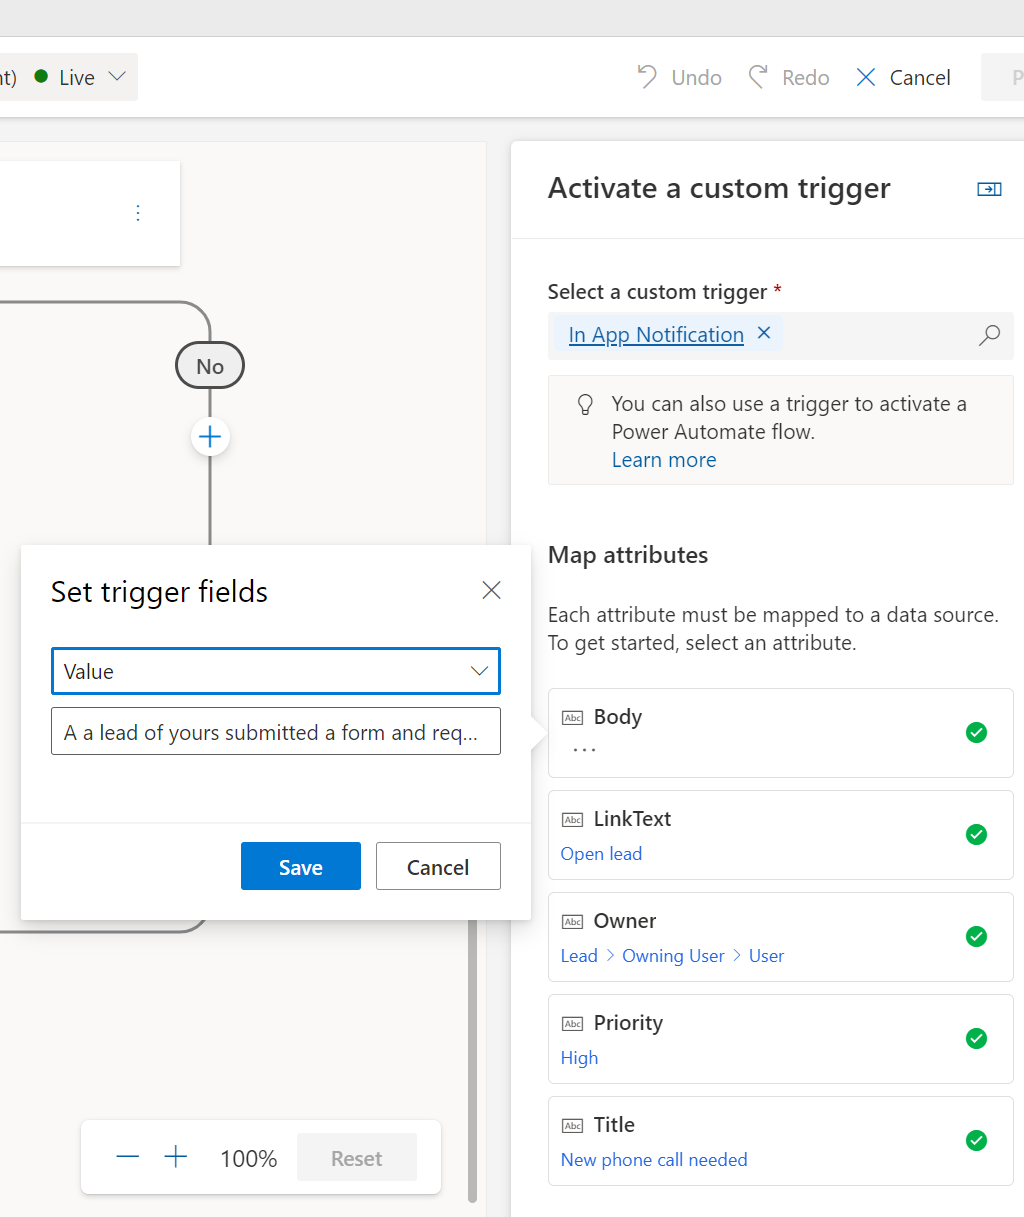Screen dimensions: 1024x1217
Task: Open the Learn more link
Action: tap(664, 460)
